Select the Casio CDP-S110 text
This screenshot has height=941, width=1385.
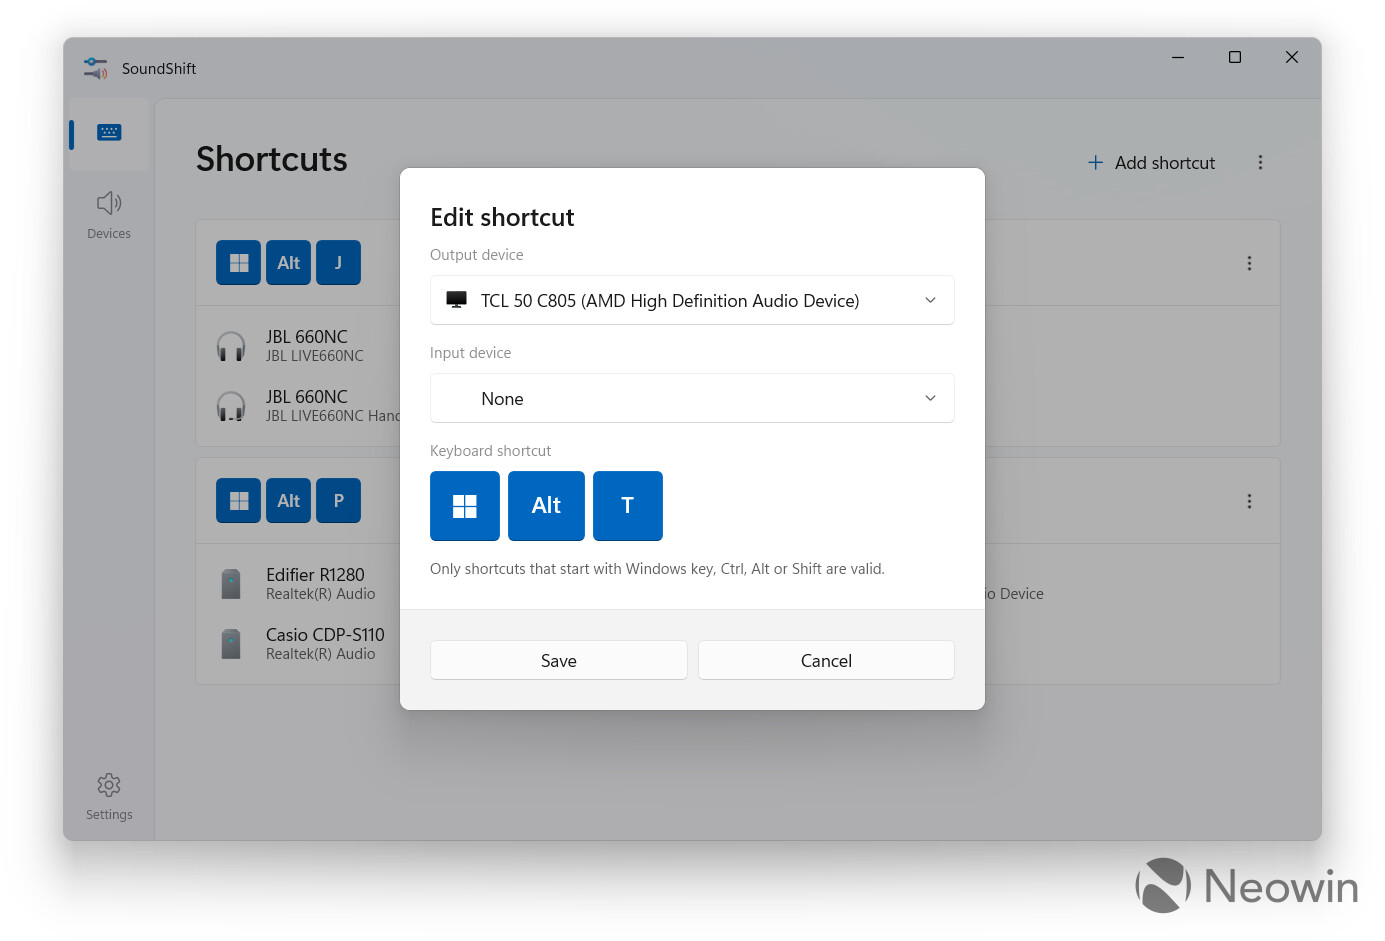click(x=325, y=635)
